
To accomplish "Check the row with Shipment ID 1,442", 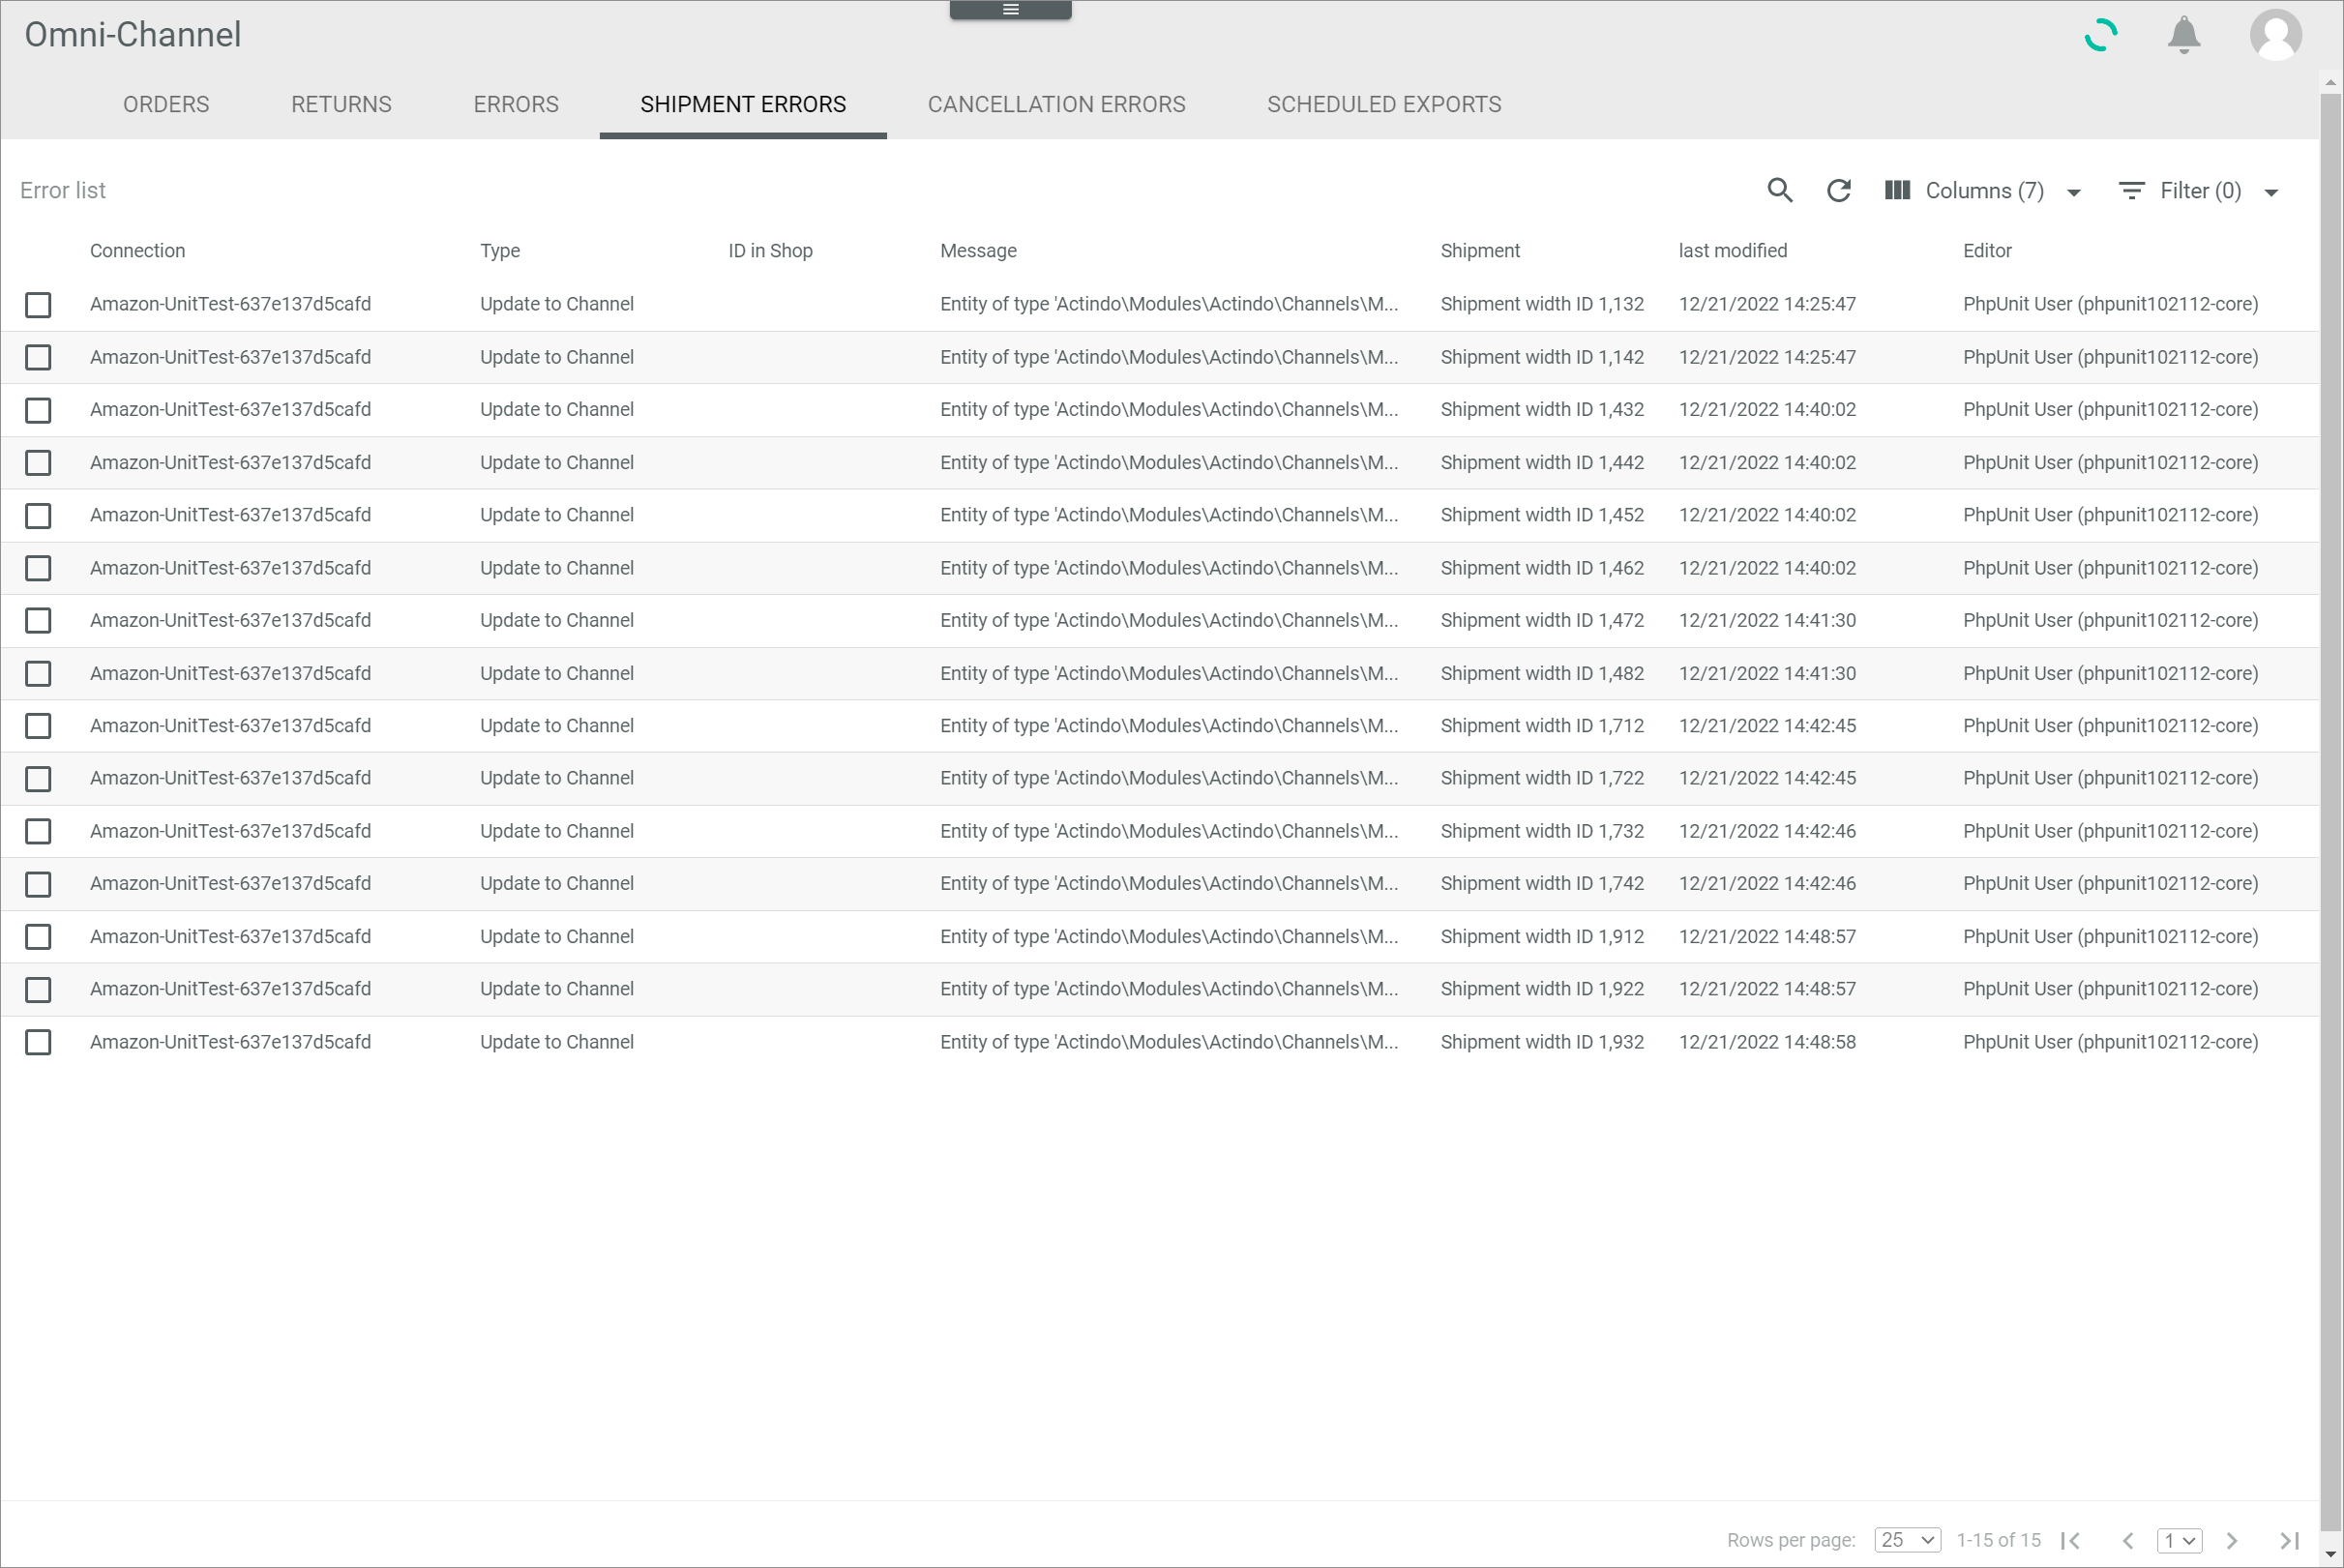I will coord(38,463).
